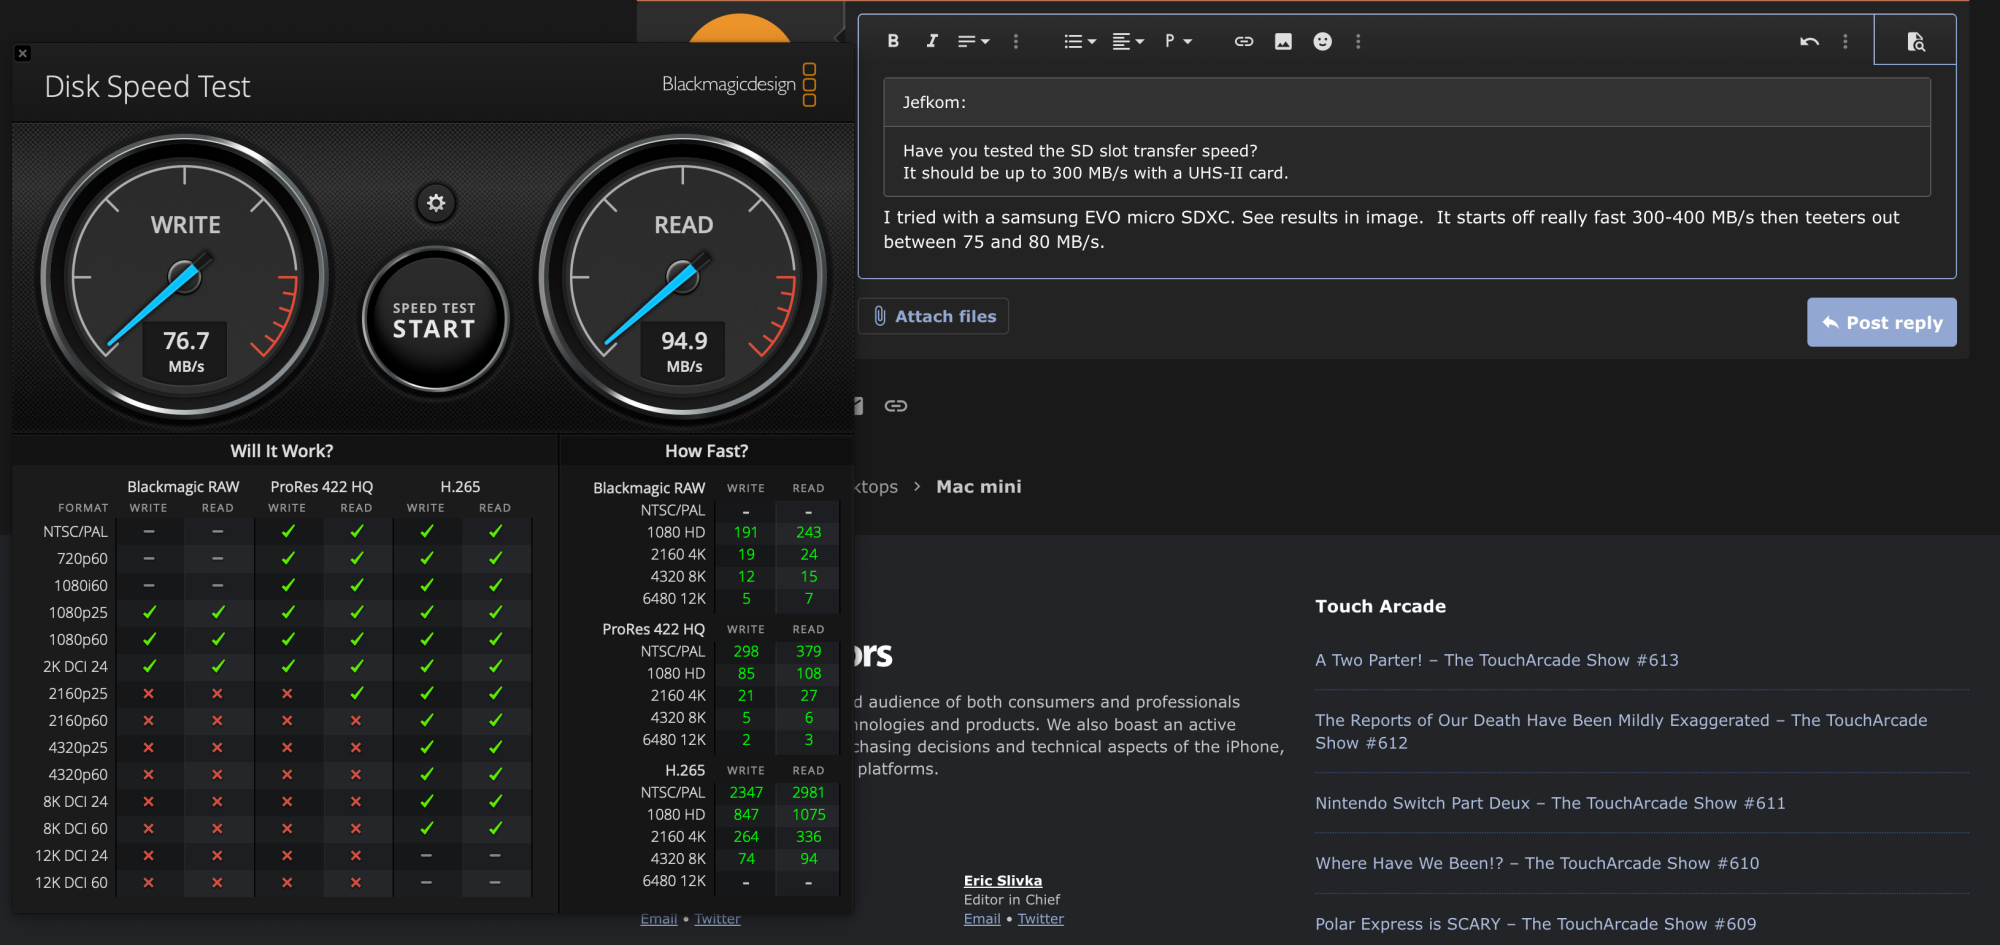
Task: Open the paragraph format dropdown
Action: pyautogui.click(x=1178, y=41)
